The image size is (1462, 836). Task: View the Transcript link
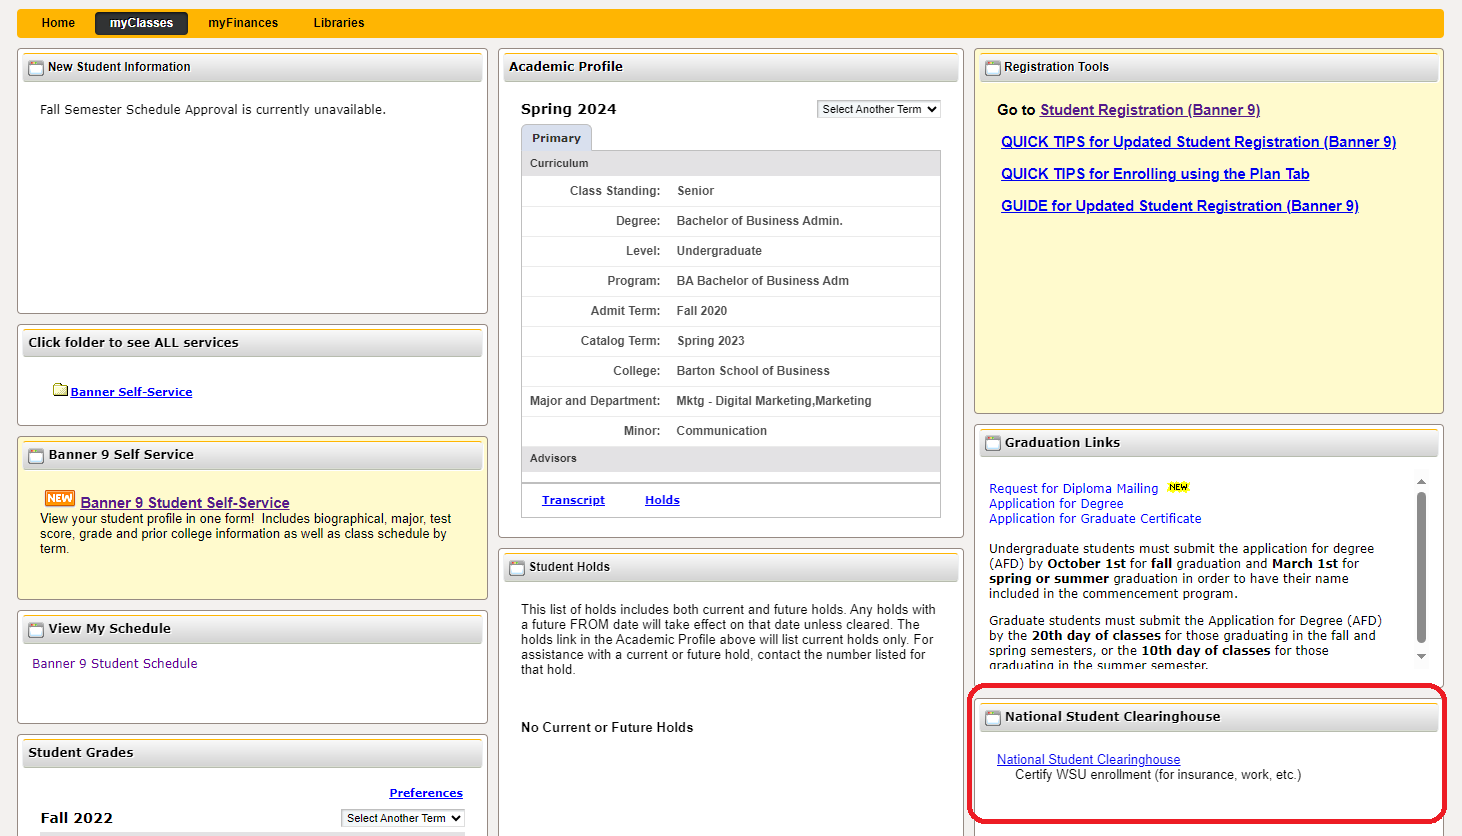point(573,500)
